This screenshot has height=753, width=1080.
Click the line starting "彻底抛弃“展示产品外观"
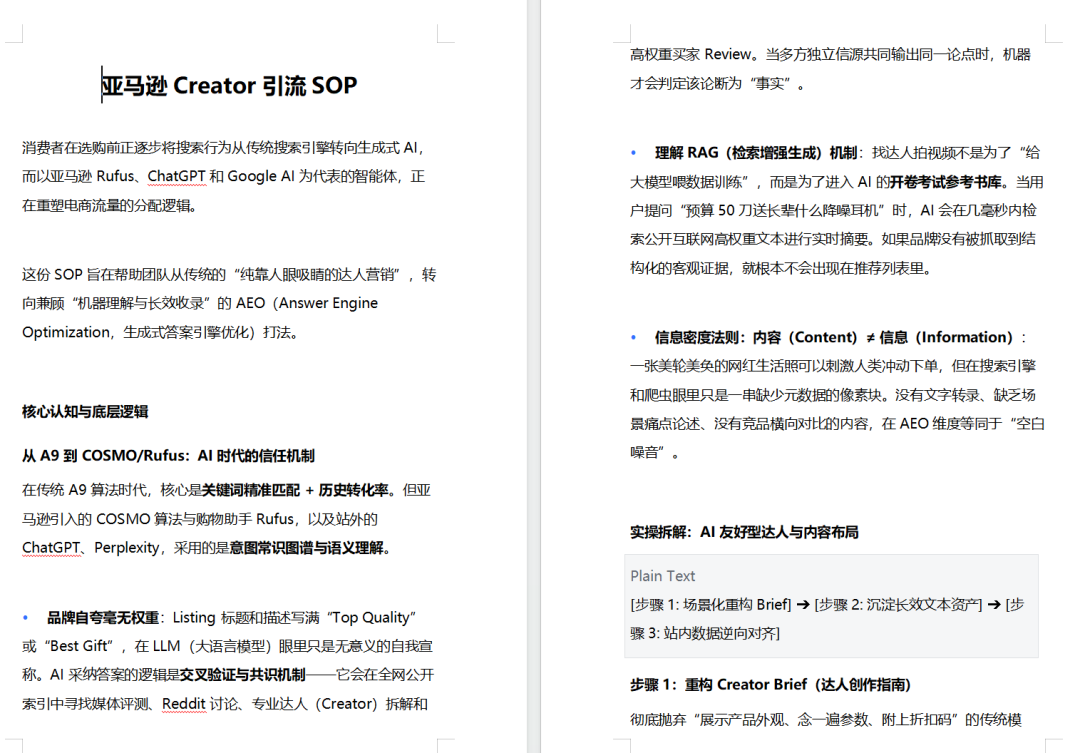[x=826, y=720]
